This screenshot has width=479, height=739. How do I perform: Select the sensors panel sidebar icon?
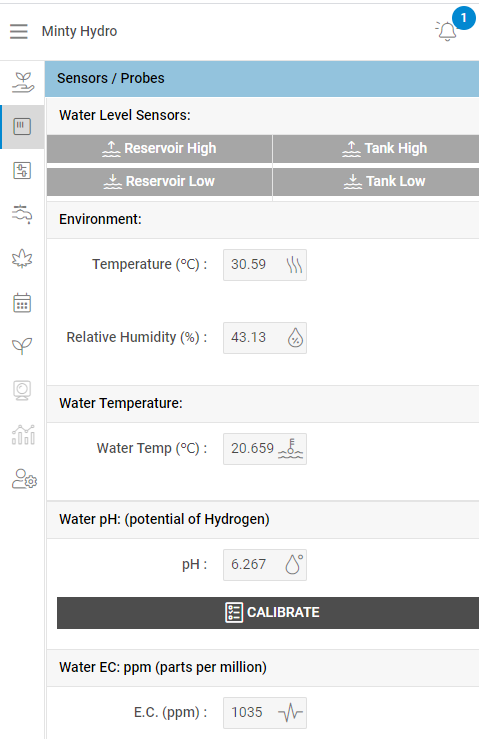pos(22,127)
